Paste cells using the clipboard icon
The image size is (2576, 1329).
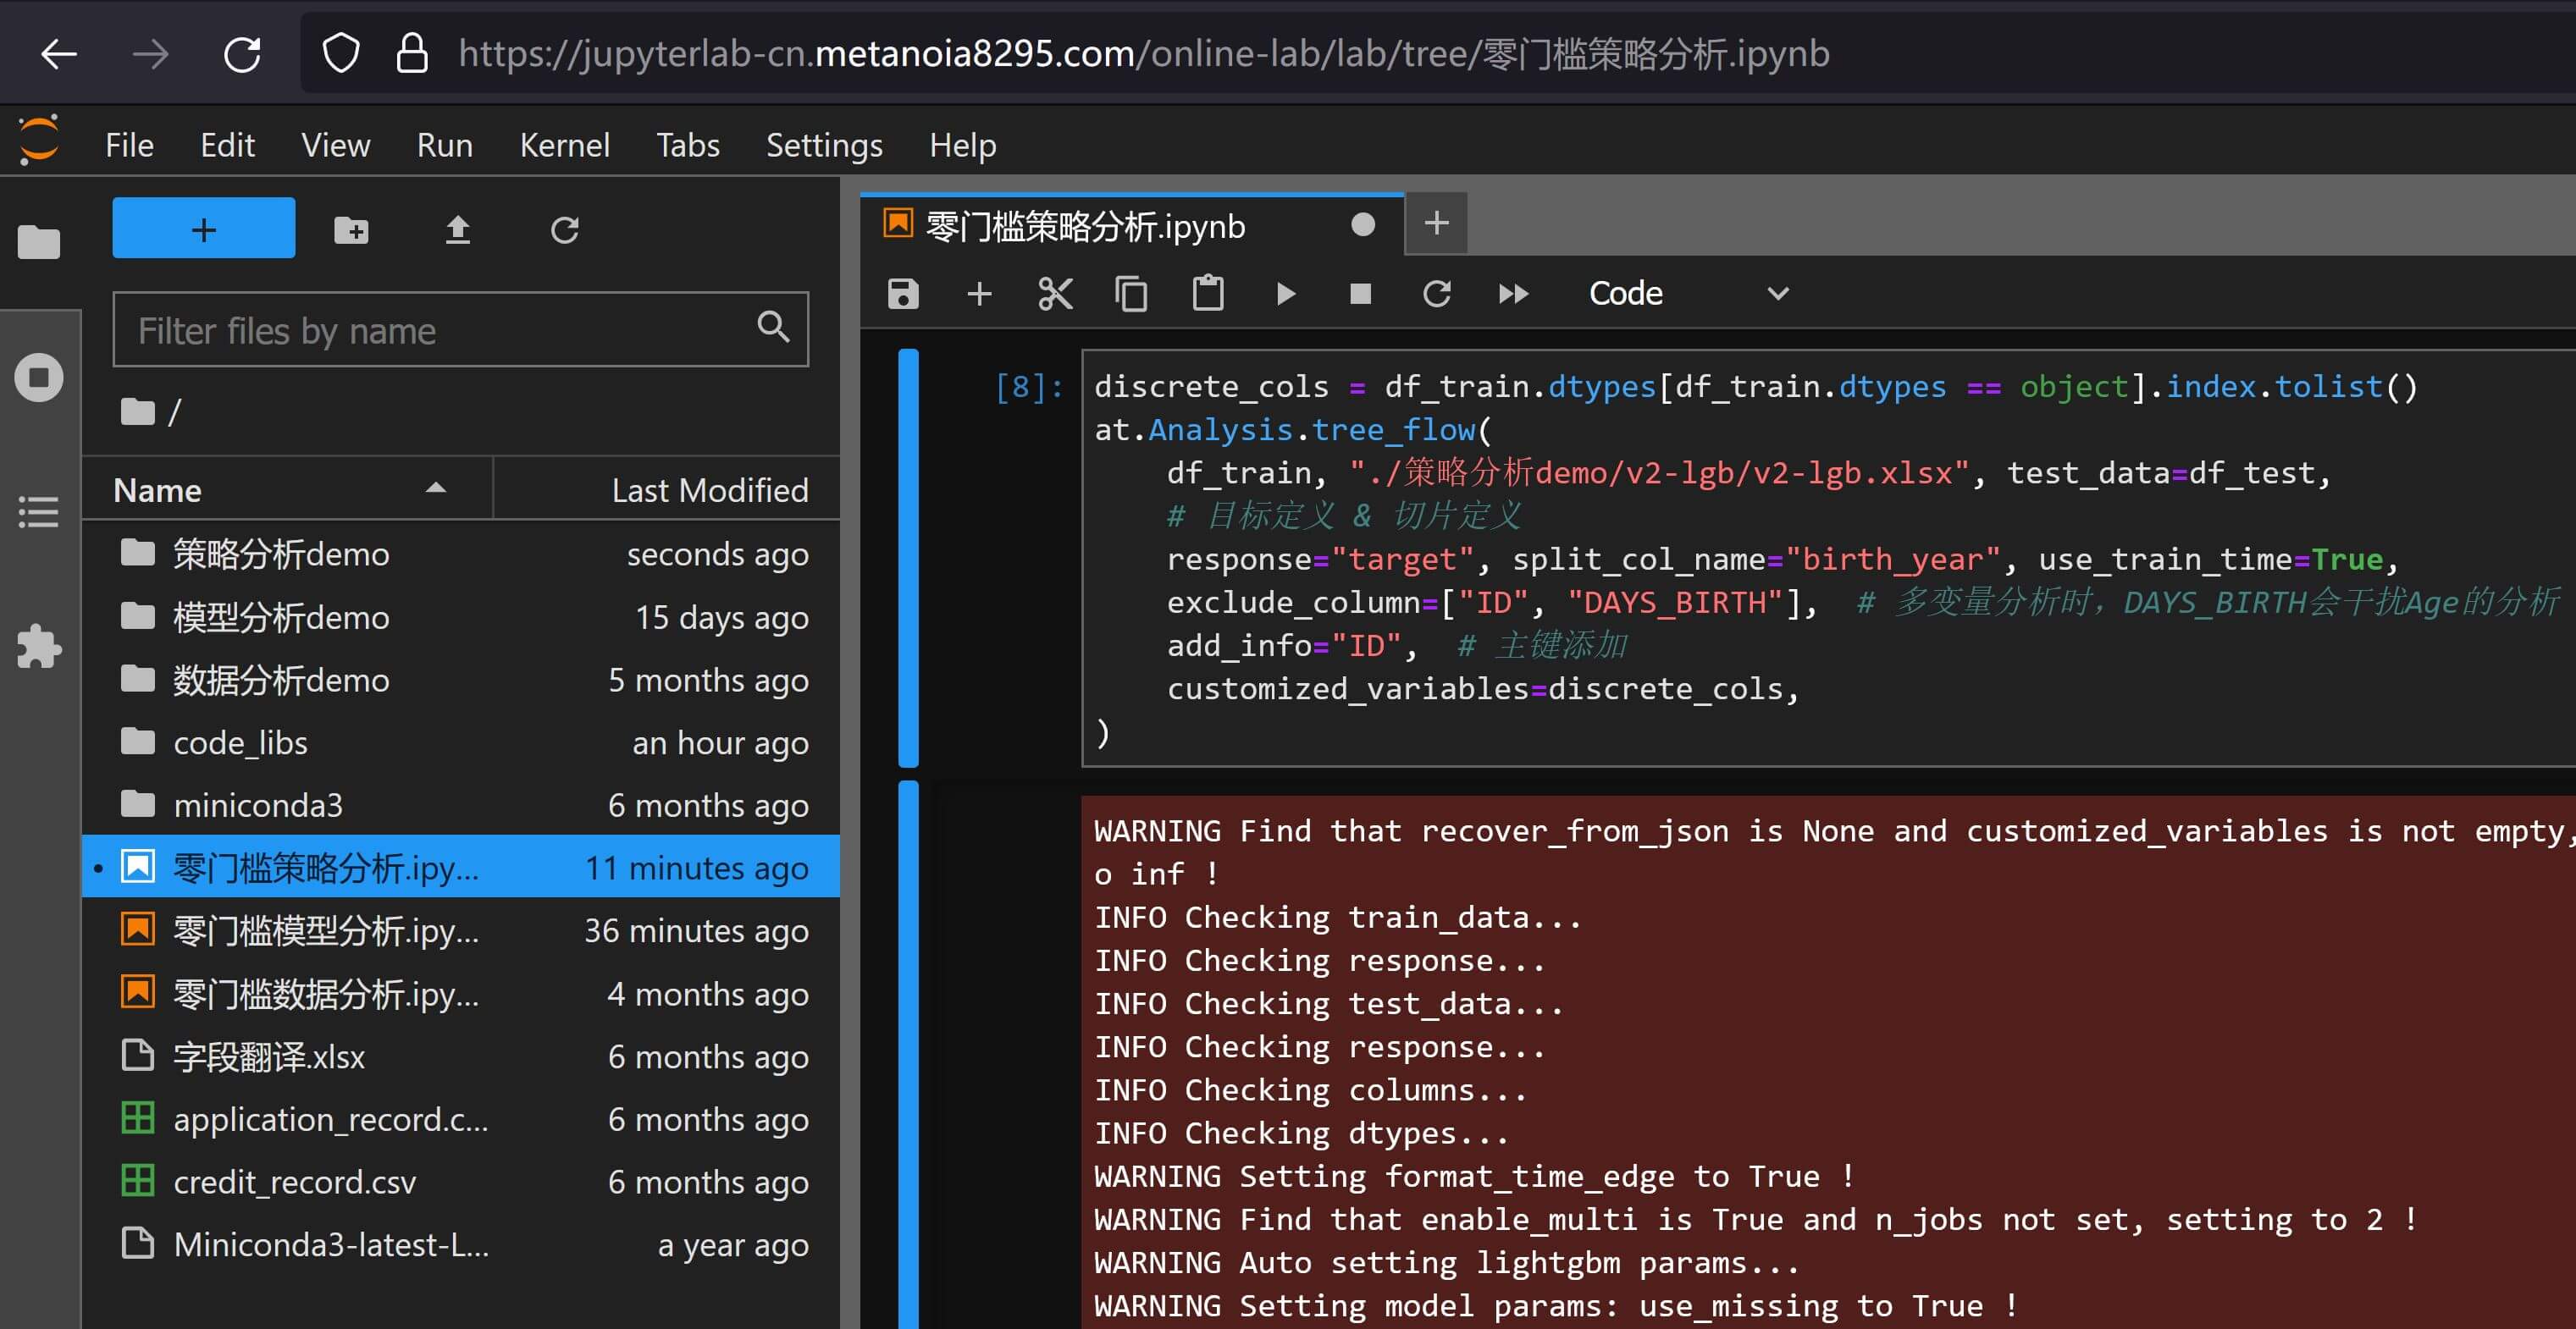click(x=1208, y=294)
